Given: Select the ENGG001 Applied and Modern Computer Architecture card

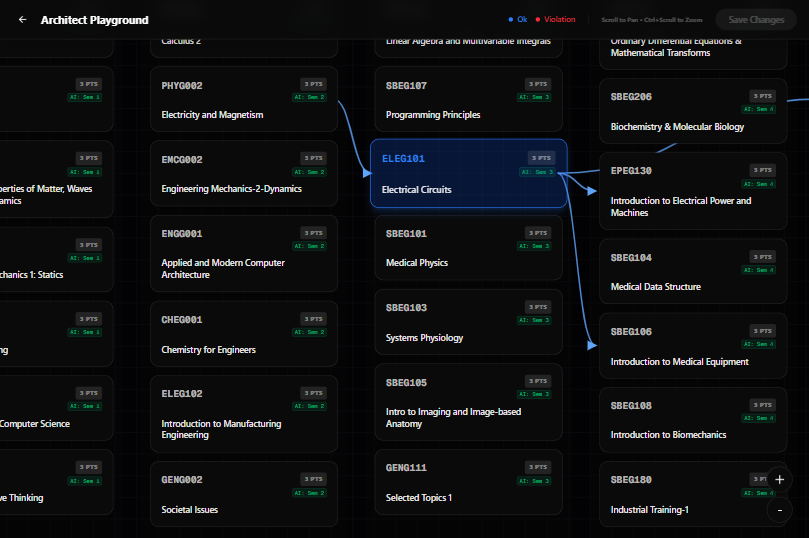Looking at the screenshot, I should 244,253.
